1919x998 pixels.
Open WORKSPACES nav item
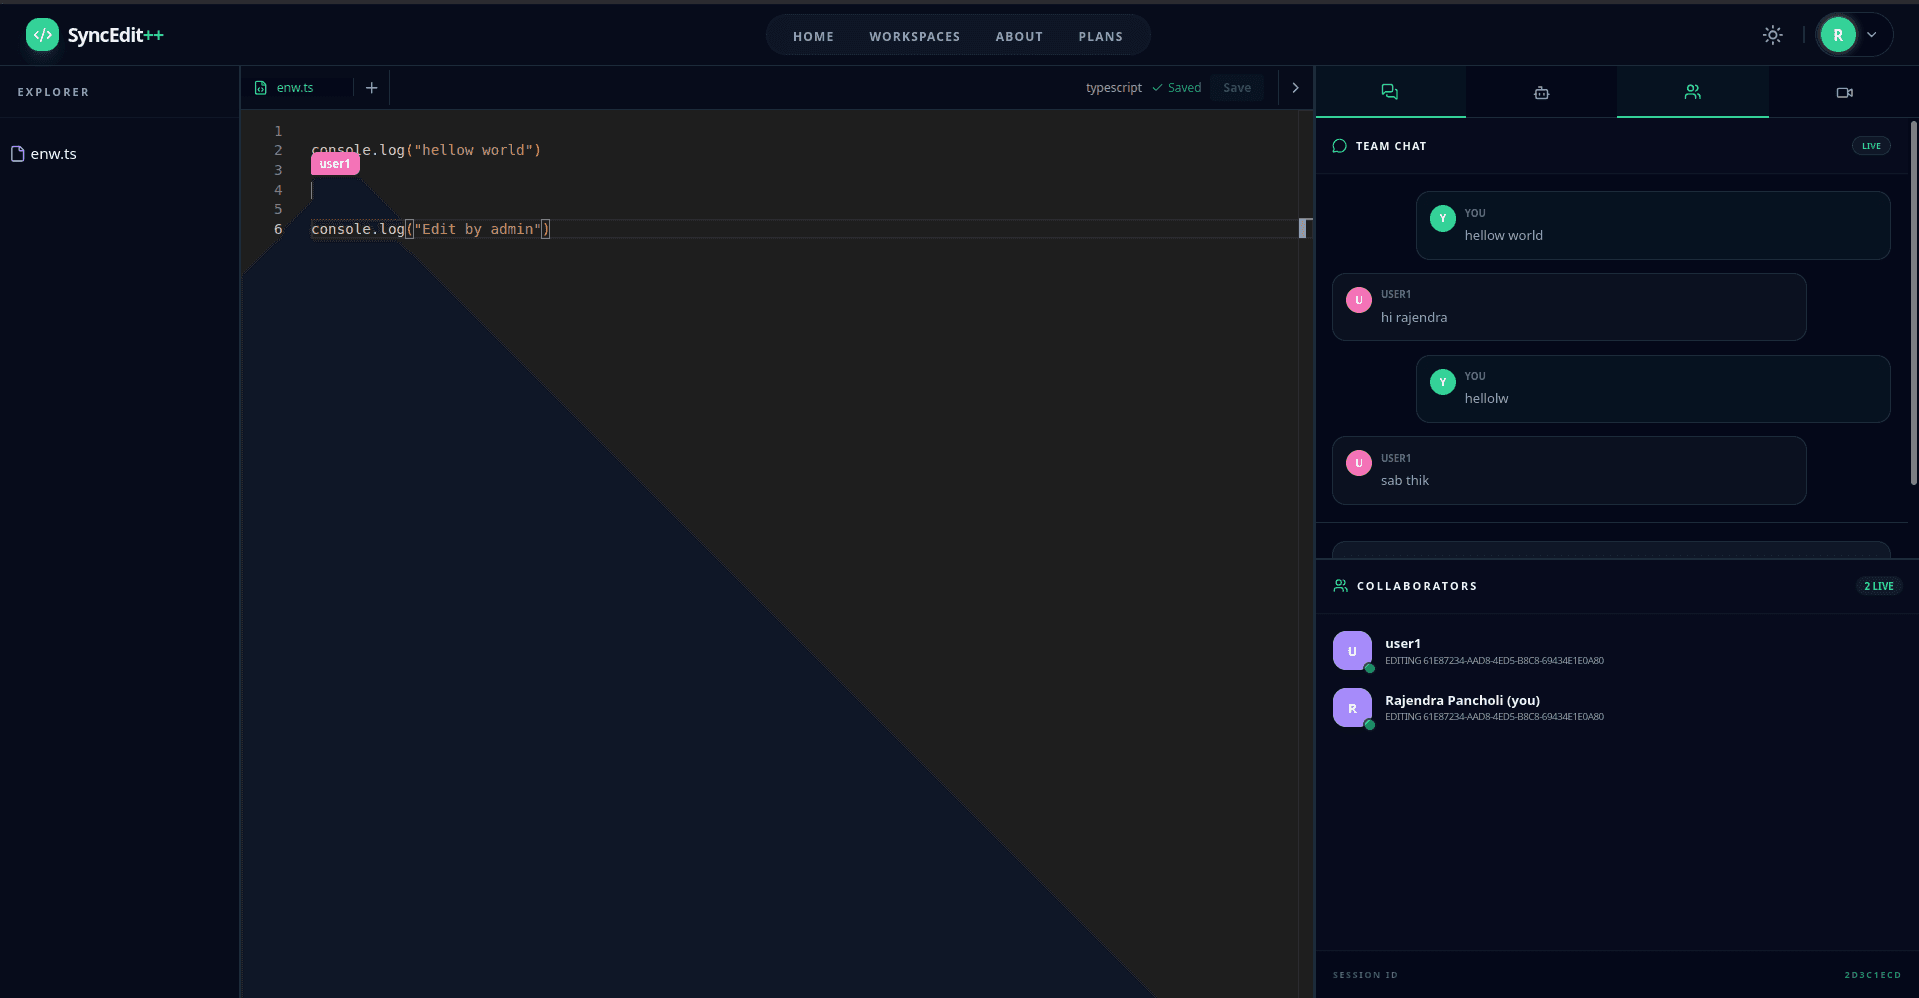[x=914, y=36]
